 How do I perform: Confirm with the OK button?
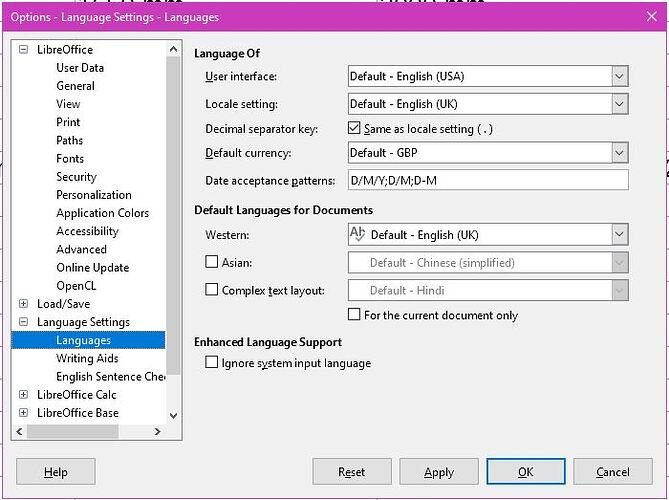point(526,472)
